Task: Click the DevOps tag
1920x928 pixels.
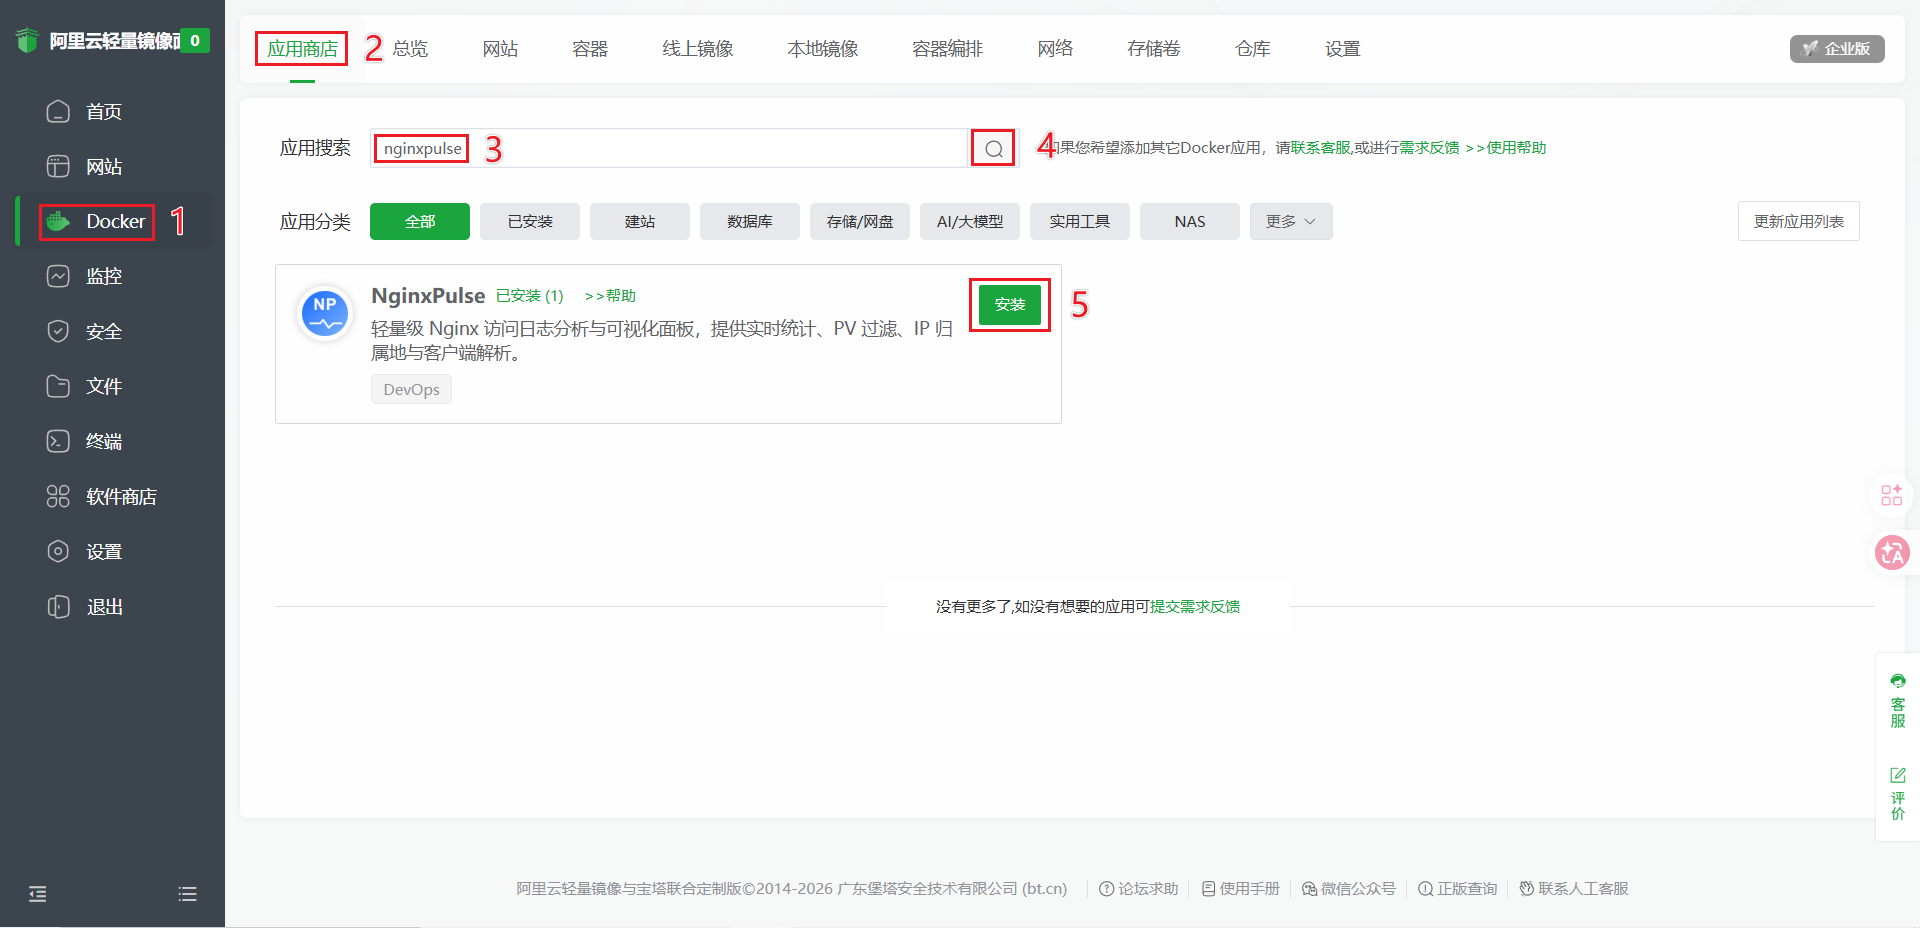Action: [x=411, y=389]
